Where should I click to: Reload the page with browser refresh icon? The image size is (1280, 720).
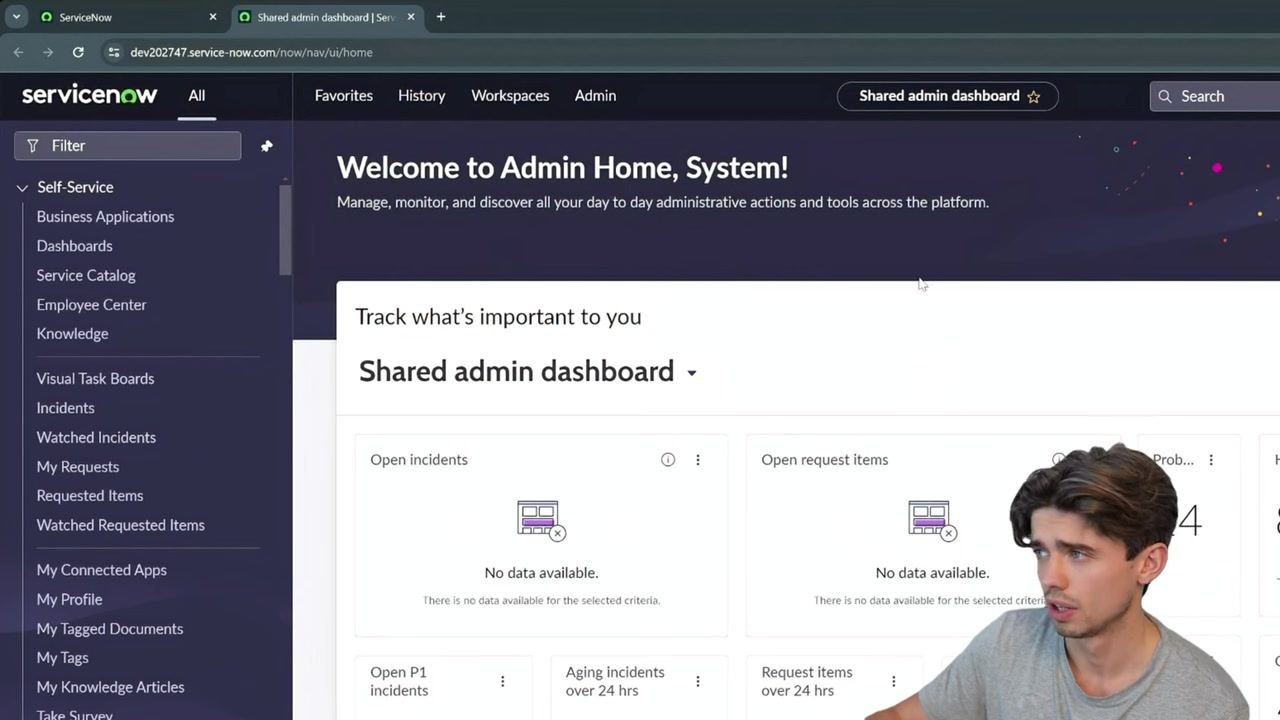coord(78,52)
